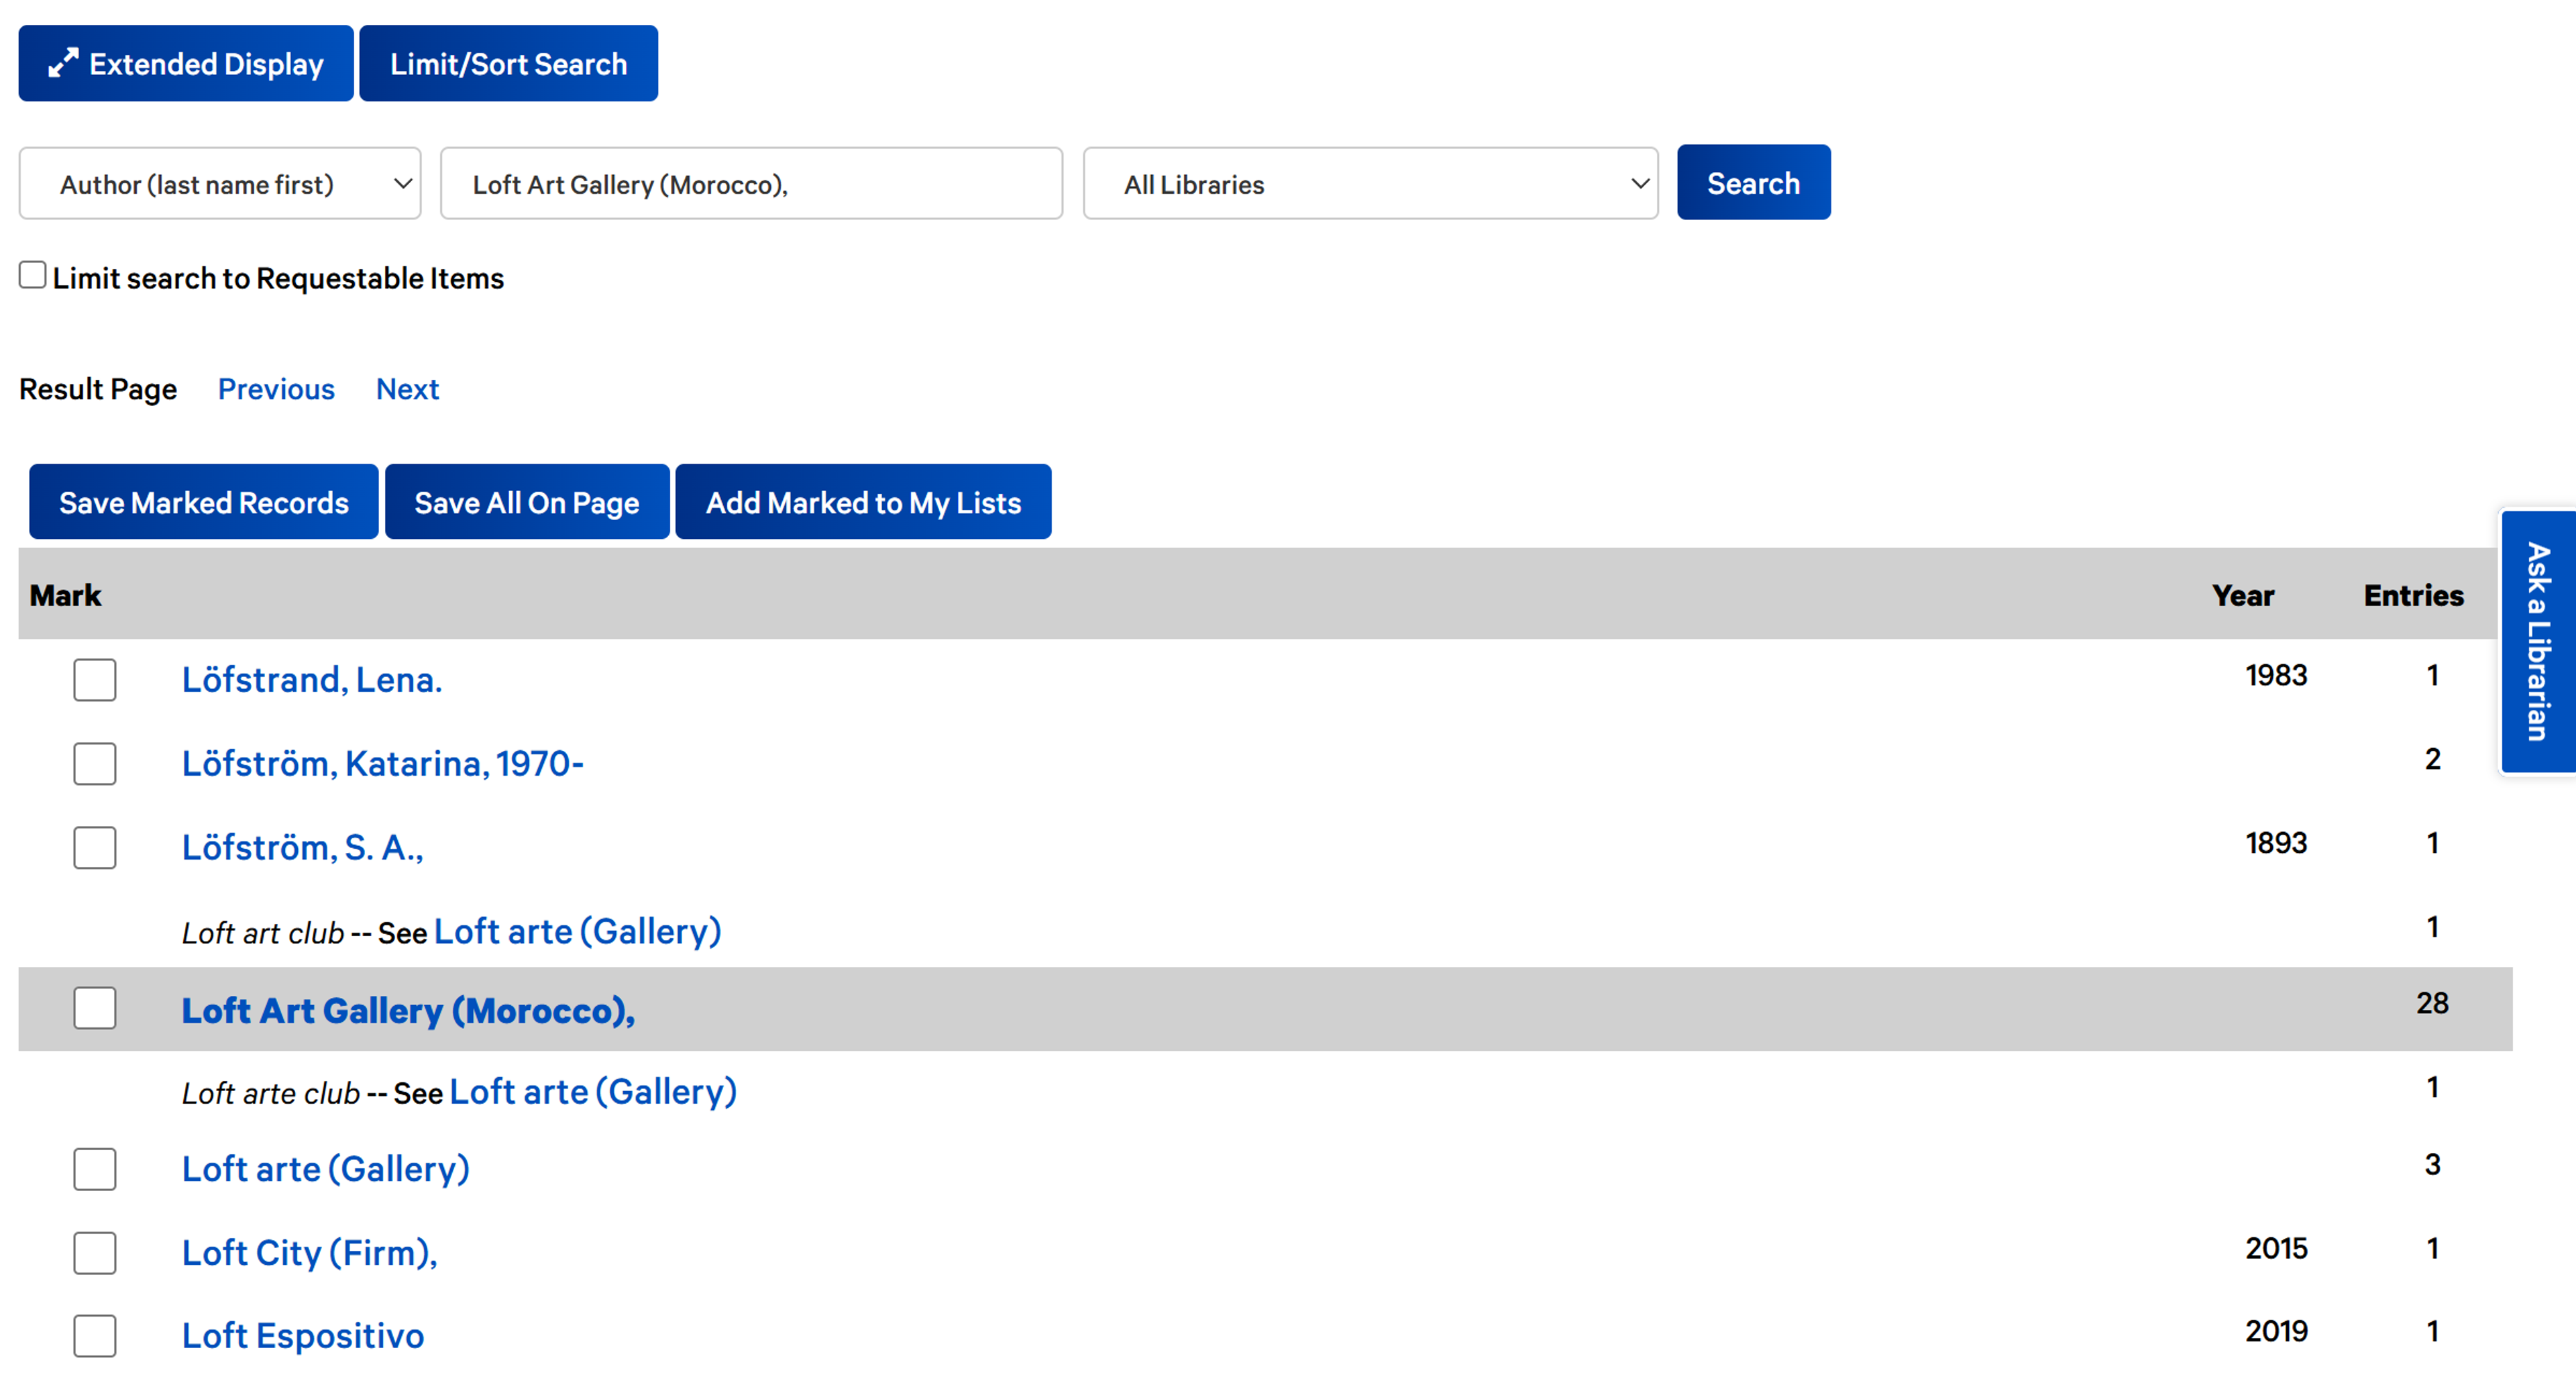
Task: Click Add Marked to My Lists
Action: (x=863, y=502)
